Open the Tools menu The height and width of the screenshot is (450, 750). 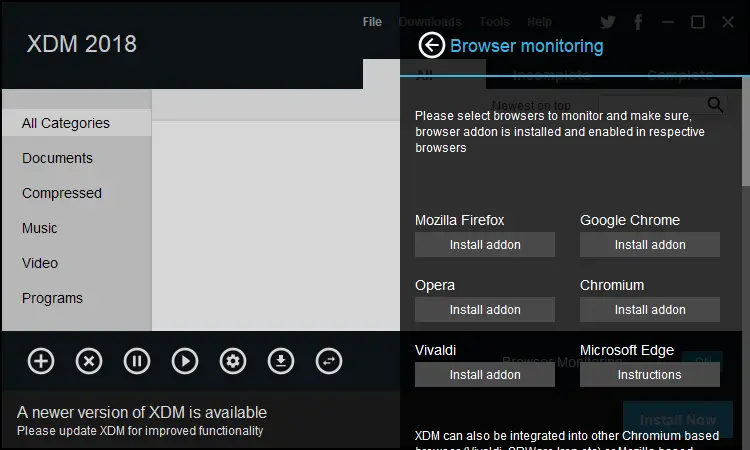[495, 22]
